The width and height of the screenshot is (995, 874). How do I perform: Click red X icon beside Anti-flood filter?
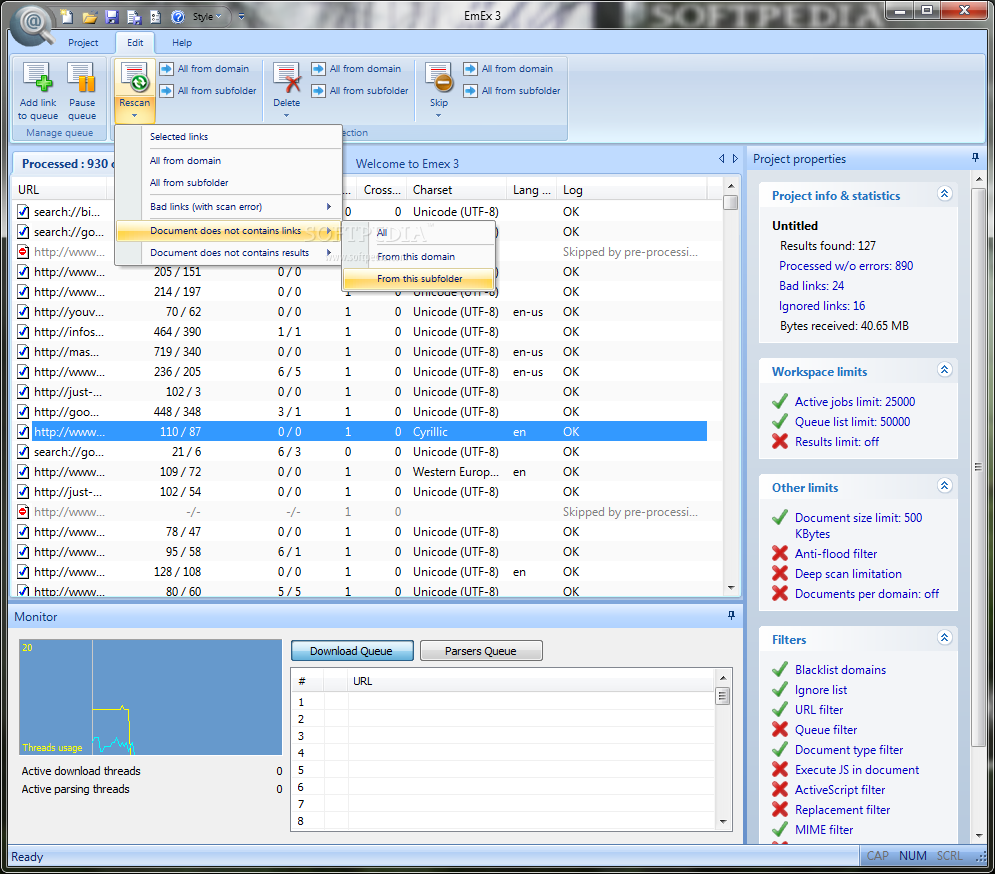[x=780, y=553]
